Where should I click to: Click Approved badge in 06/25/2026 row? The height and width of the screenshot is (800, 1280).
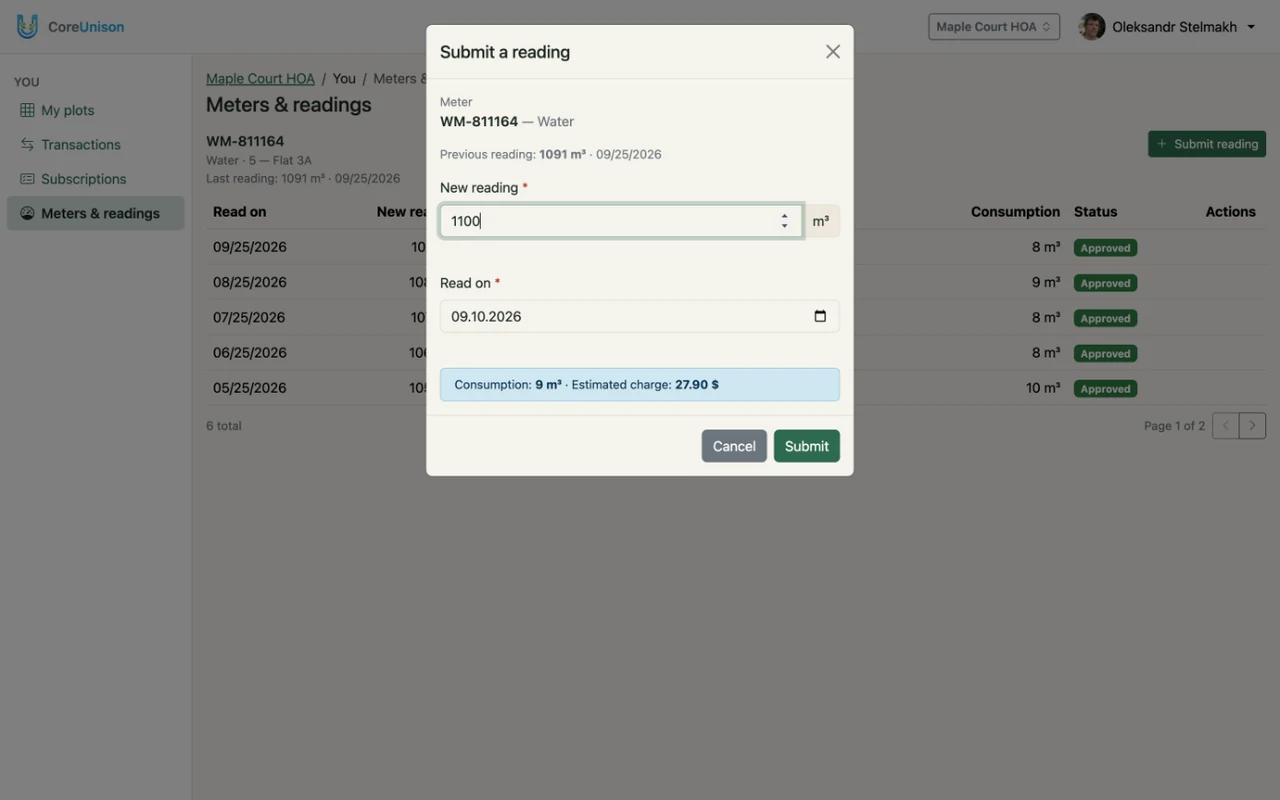(x=1105, y=353)
